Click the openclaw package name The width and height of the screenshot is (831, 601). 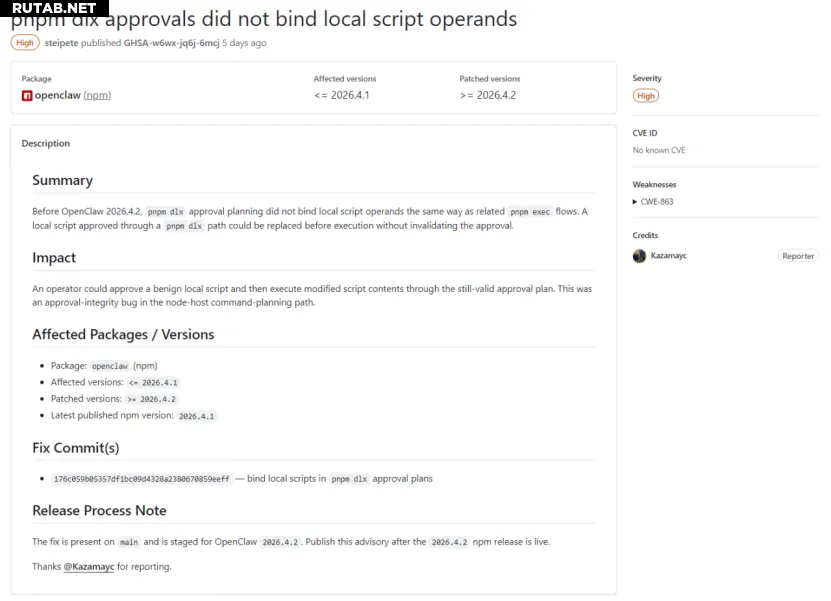(x=58, y=96)
